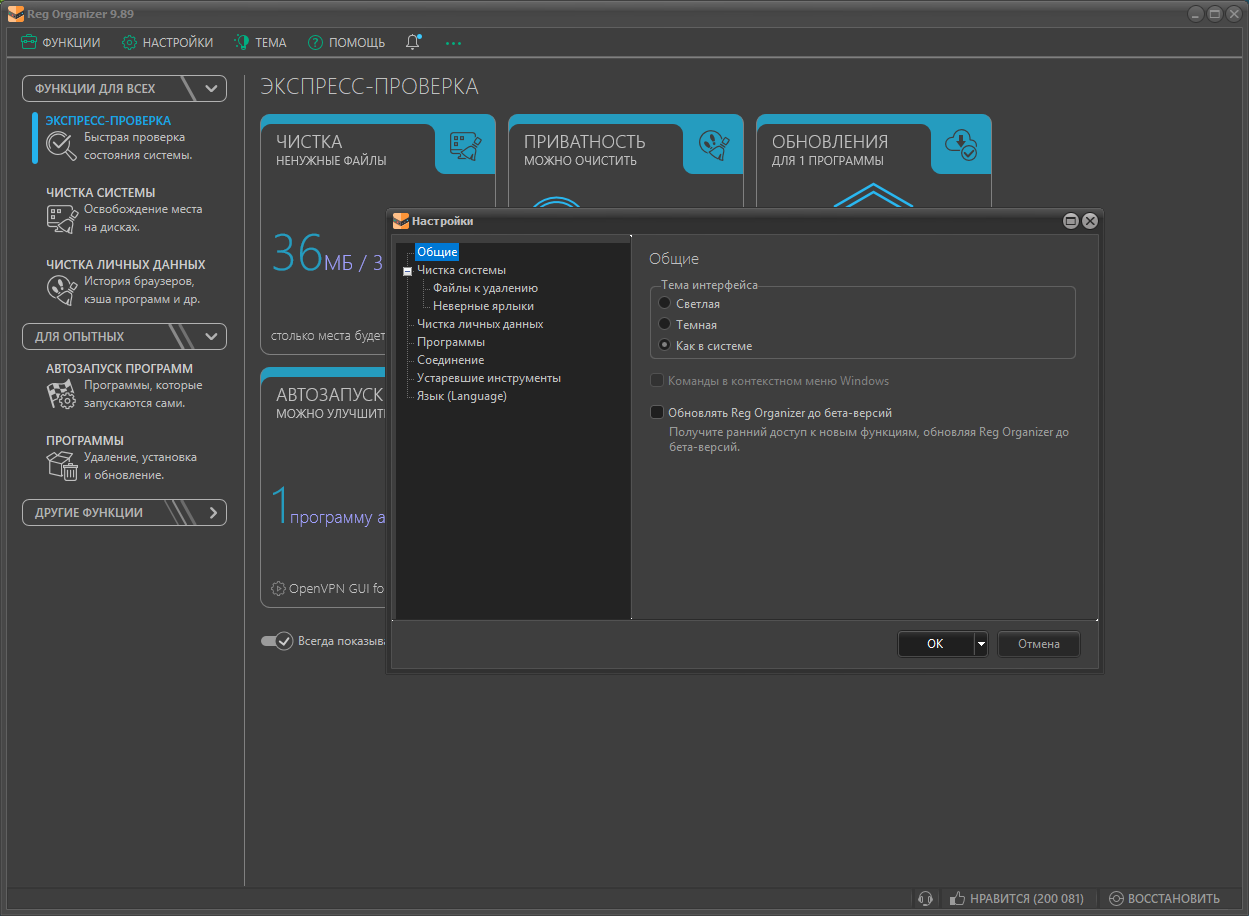Viewport: 1249px width, 916px height.
Task: Select Язык (Language) in settings tree
Action: click(x=462, y=396)
